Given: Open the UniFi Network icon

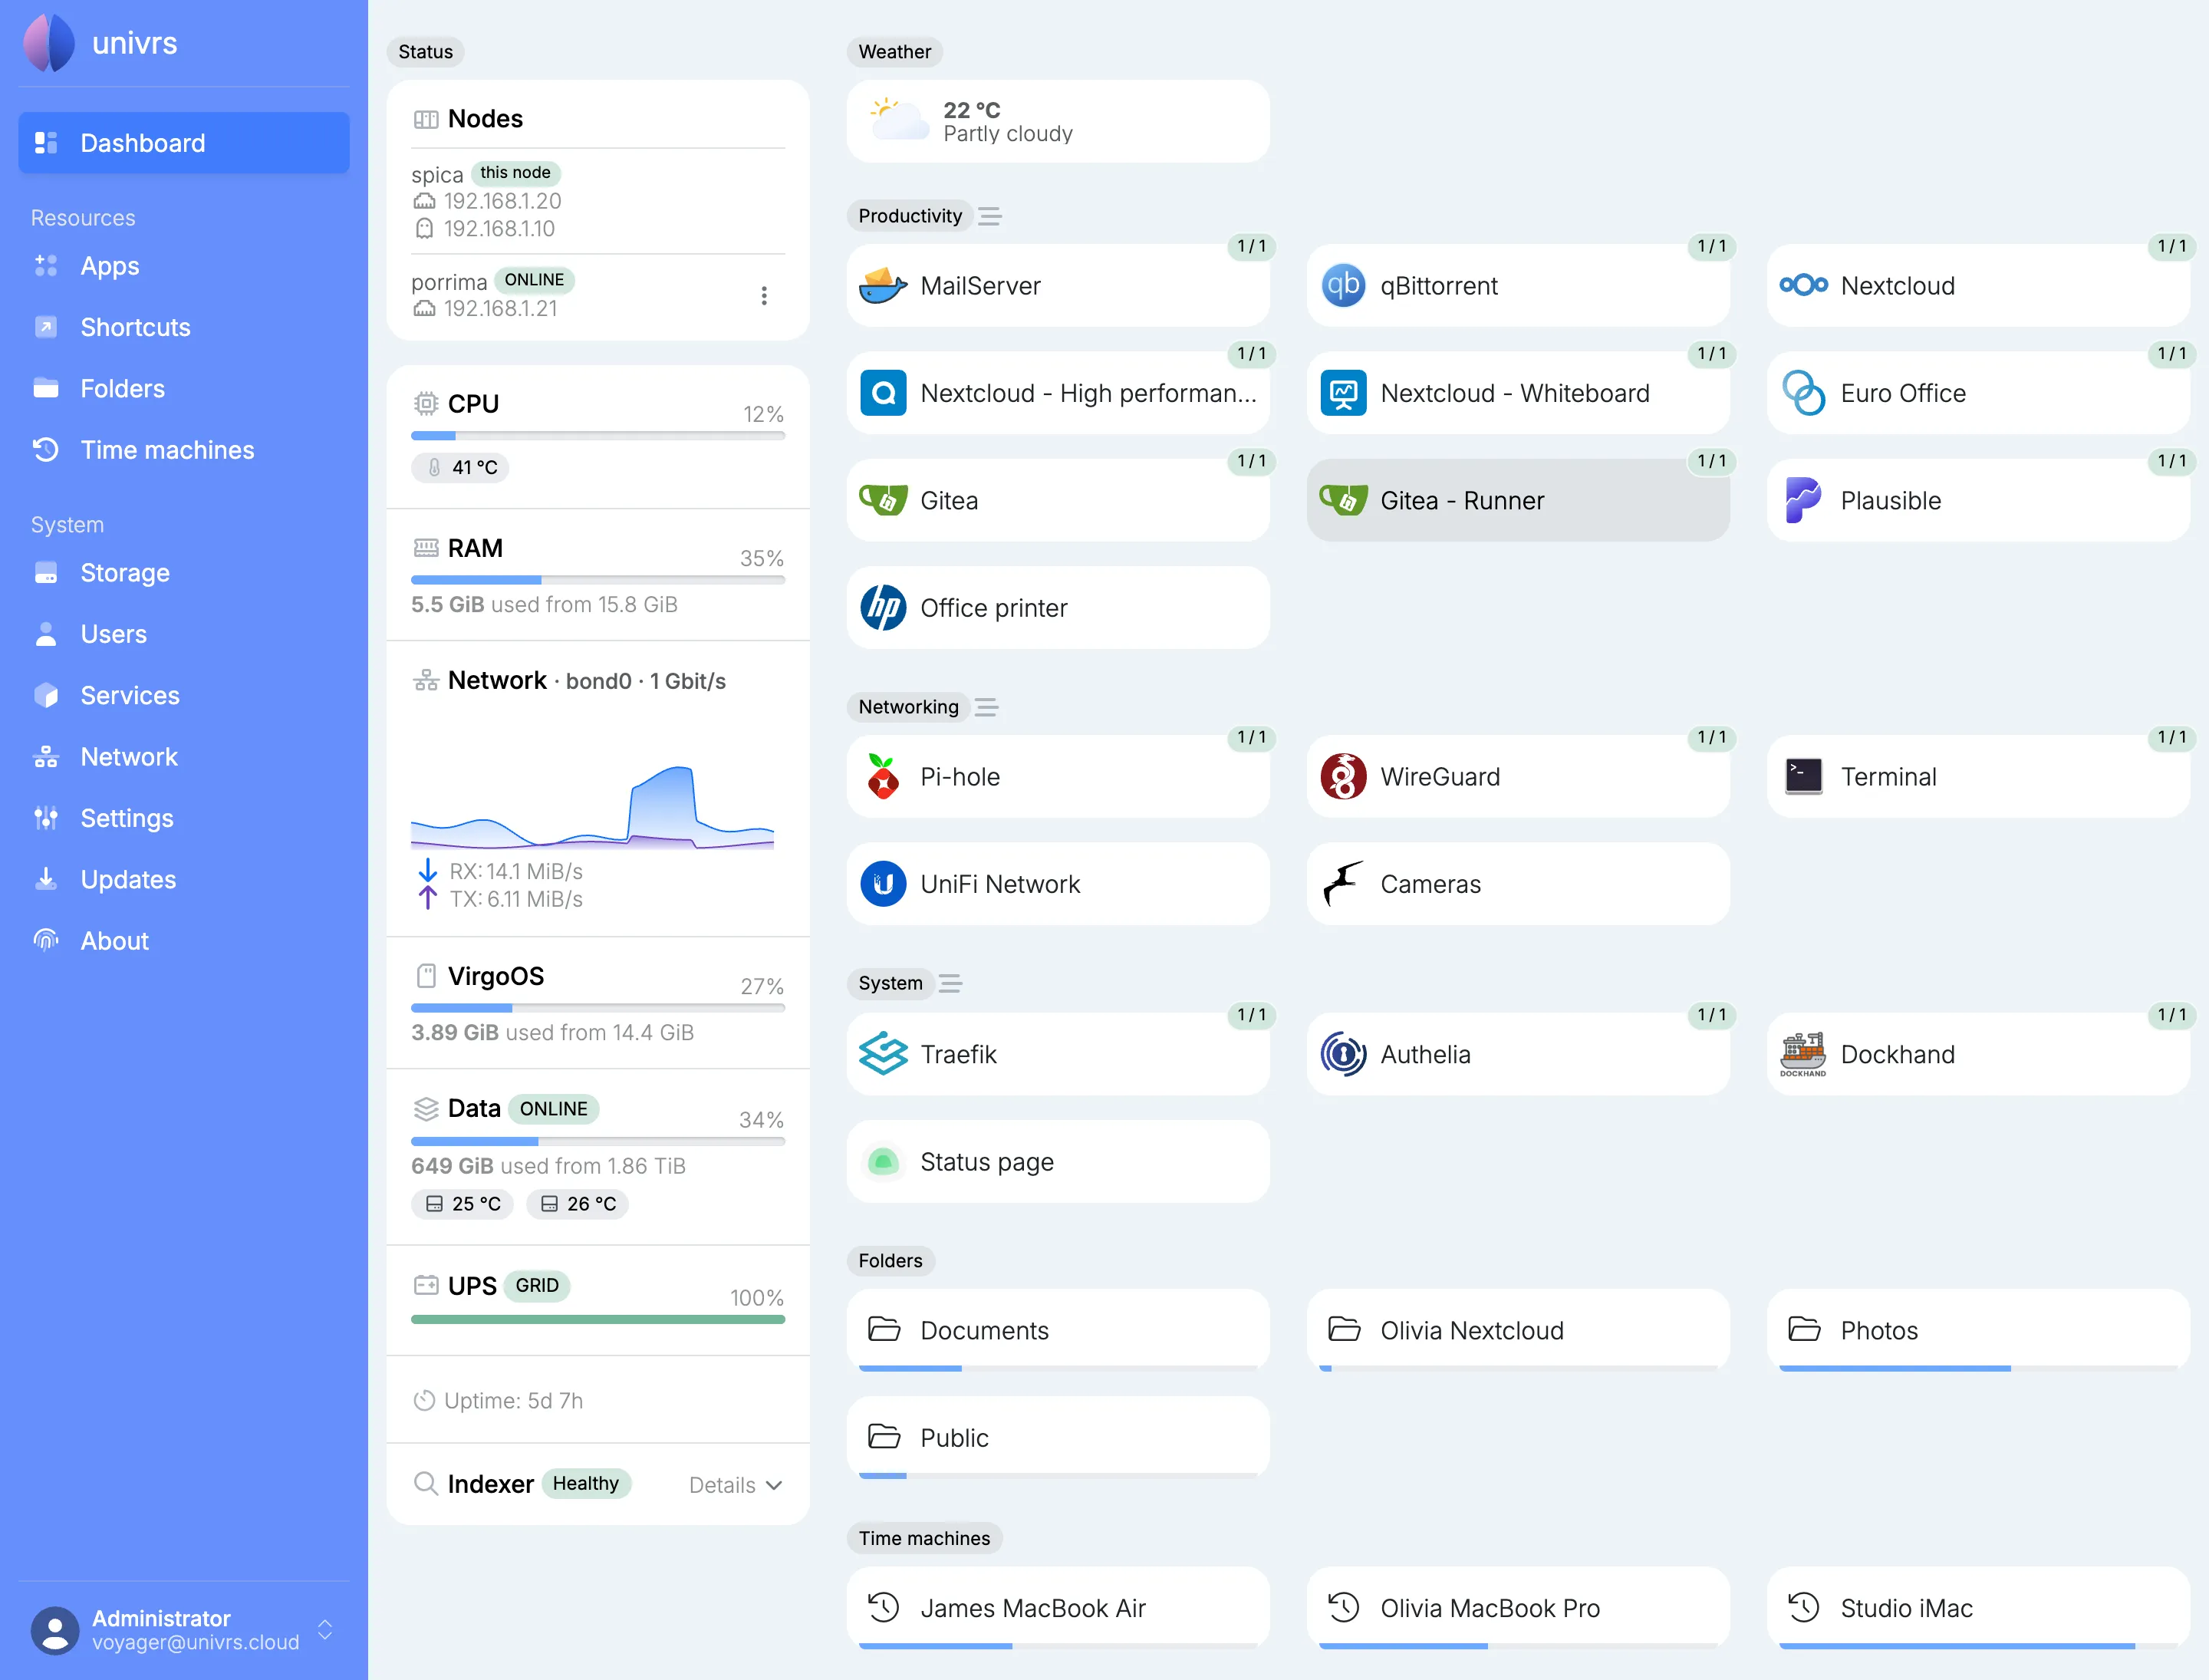Looking at the screenshot, I should pos(883,884).
